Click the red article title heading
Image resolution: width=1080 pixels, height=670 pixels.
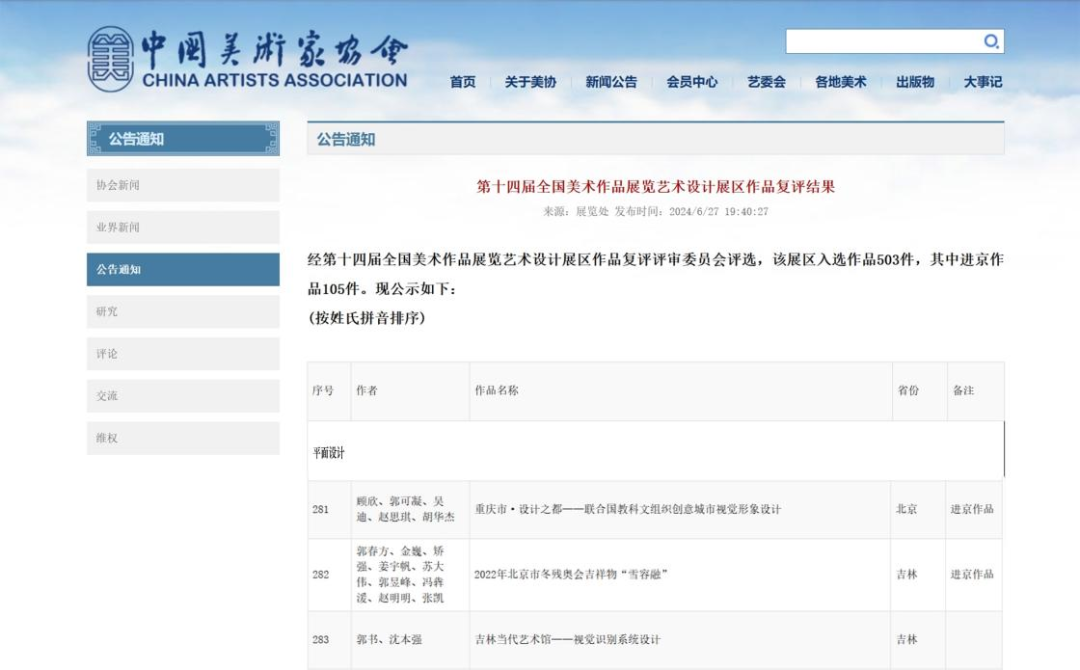[x=655, y=186]
